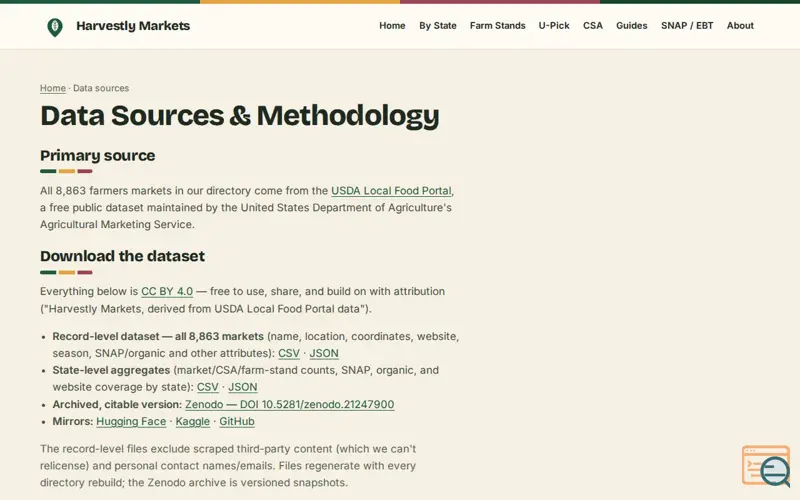The height and width of the screenshot is (500, 800).
Task: Open the GitHub mirror link
Action: [237, 421]
